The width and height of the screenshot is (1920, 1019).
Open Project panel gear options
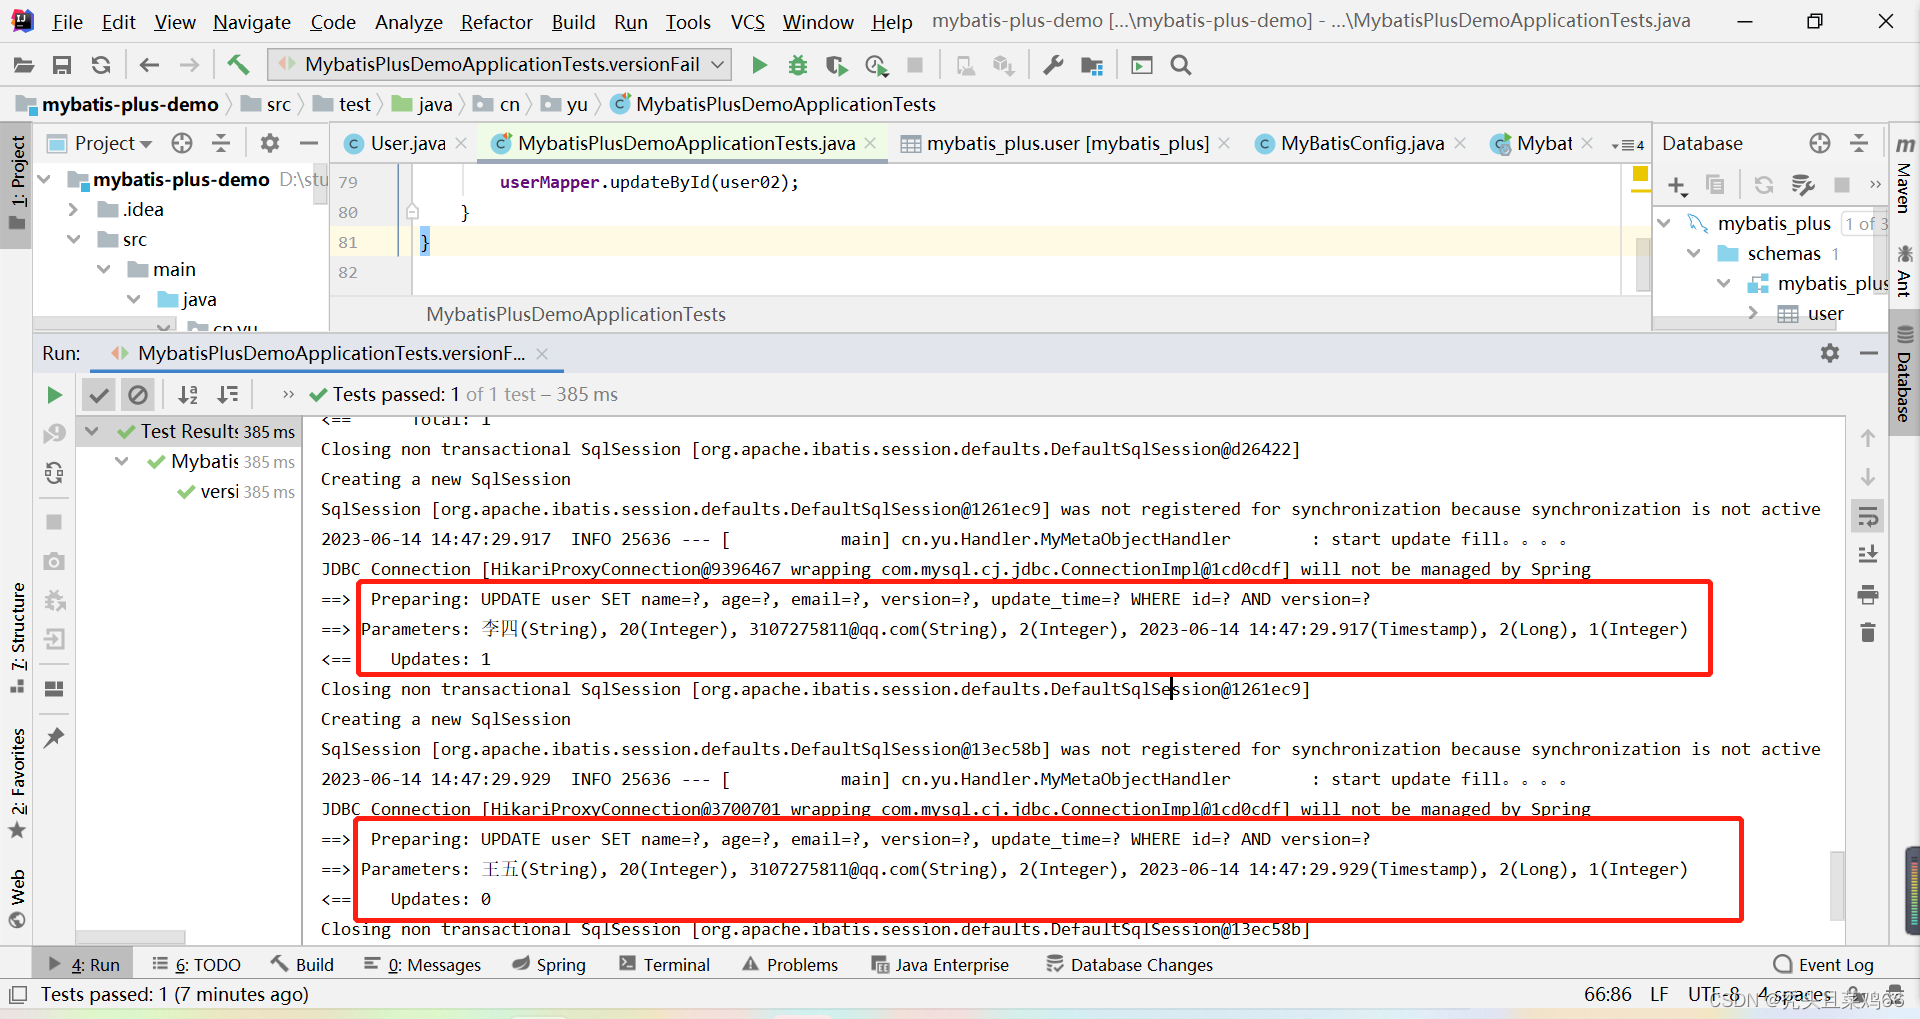click(270, 143)
